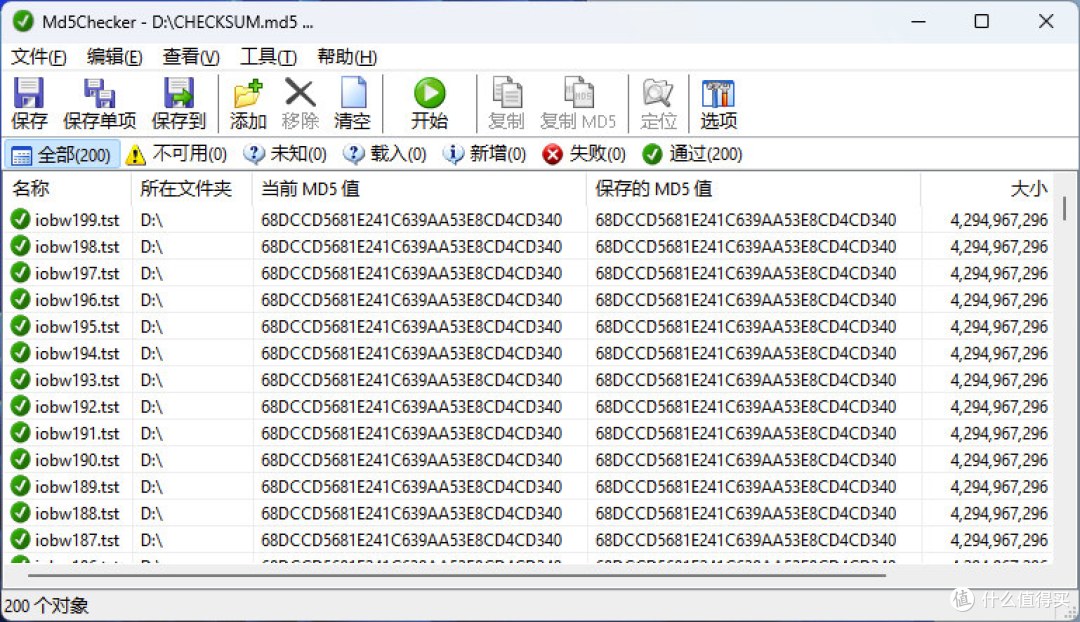Viewport: 1080px width, 622px height.
Task: Select the file iobw196.tst
Action: 76,300
